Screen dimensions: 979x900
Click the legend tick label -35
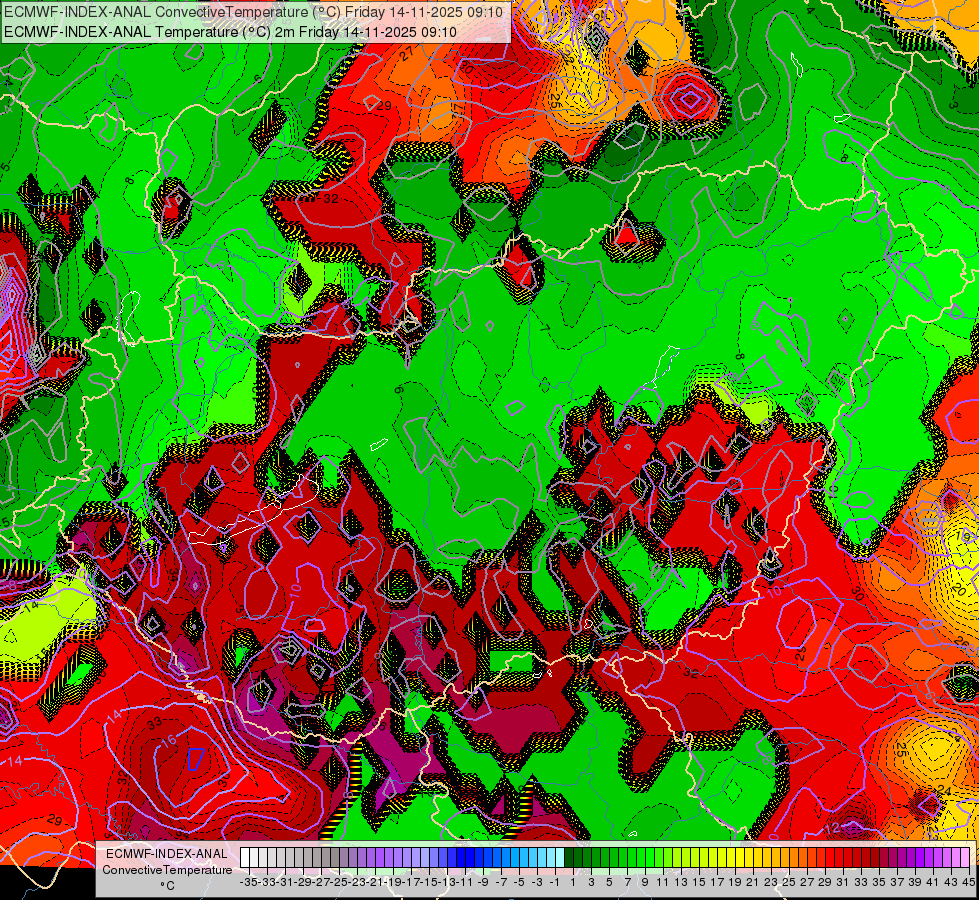click(x=248, y=883)
